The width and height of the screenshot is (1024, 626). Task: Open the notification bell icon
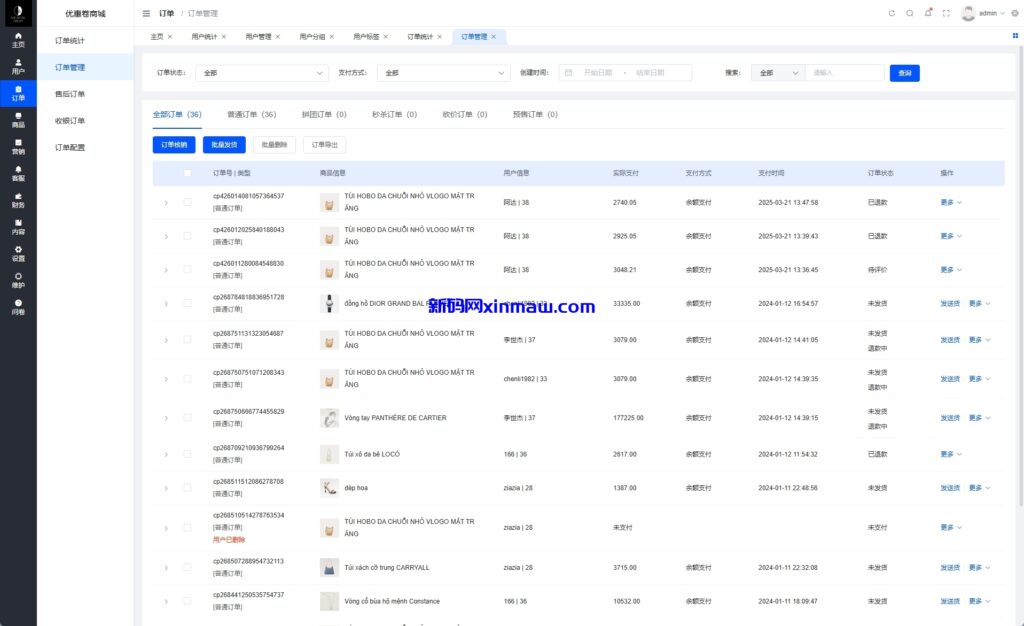[x=928, y=13]
